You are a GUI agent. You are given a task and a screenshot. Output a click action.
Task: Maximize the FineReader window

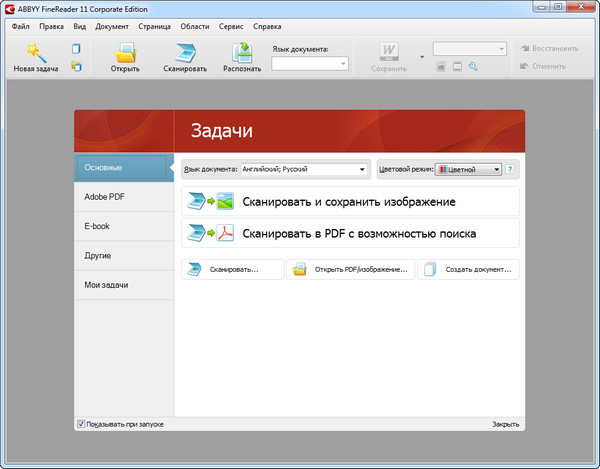point(558,7)
